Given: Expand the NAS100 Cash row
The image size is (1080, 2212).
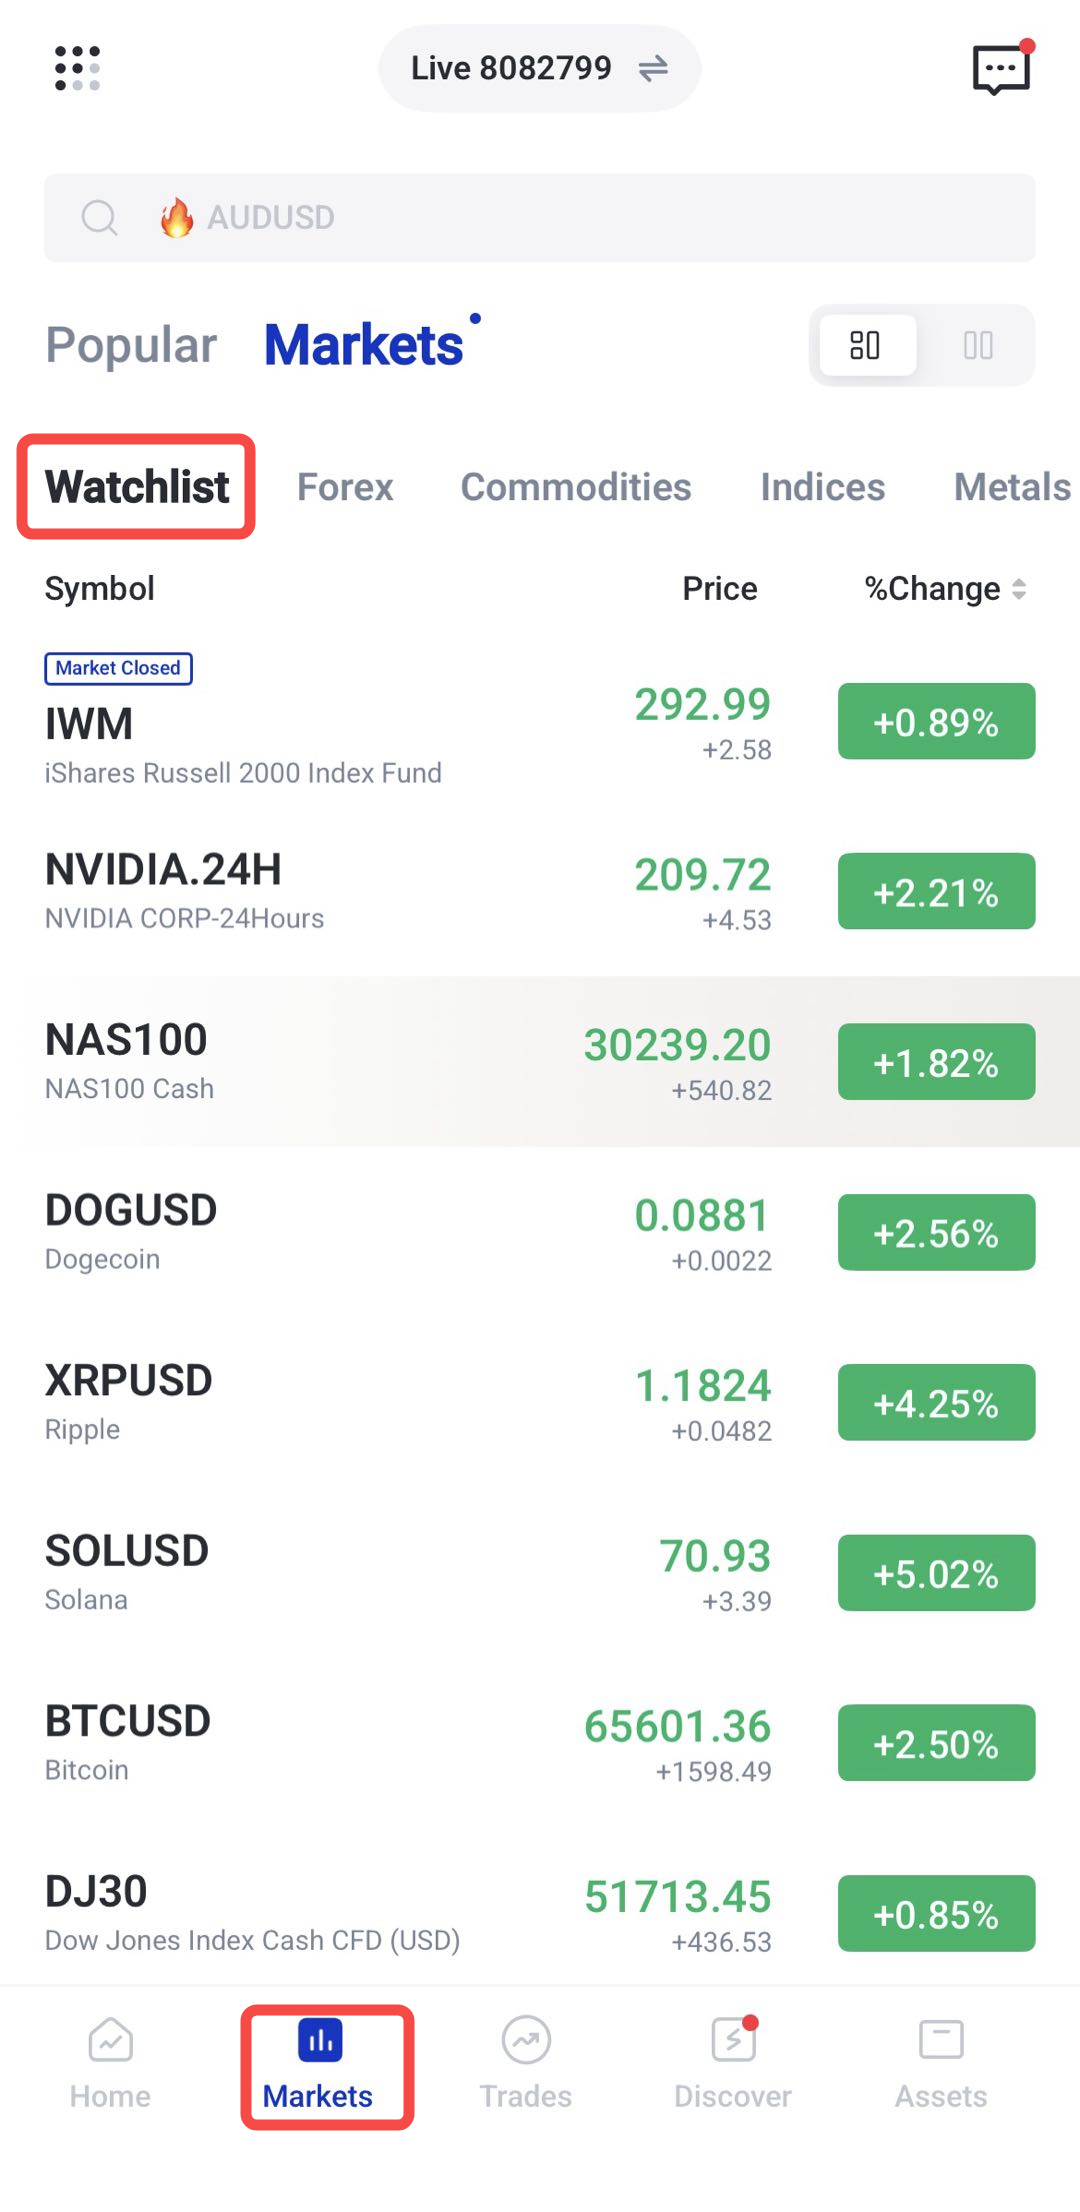Looking at the screenshot, I should pos(540,1062).
